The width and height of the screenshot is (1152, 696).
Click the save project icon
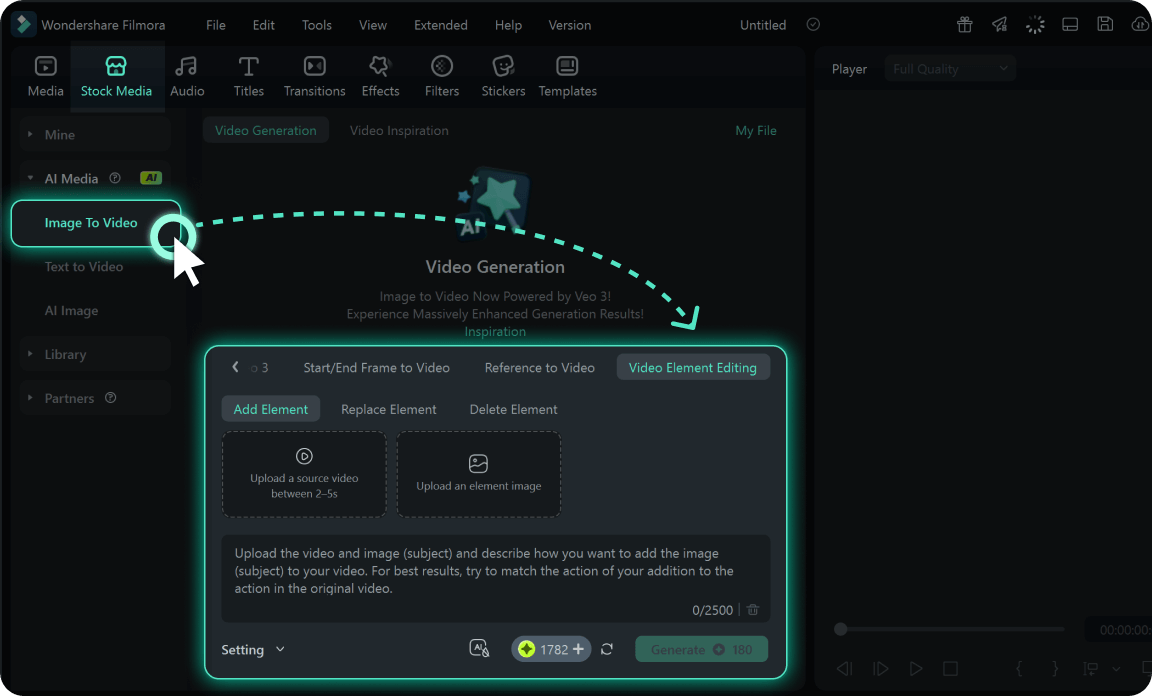1105,24
